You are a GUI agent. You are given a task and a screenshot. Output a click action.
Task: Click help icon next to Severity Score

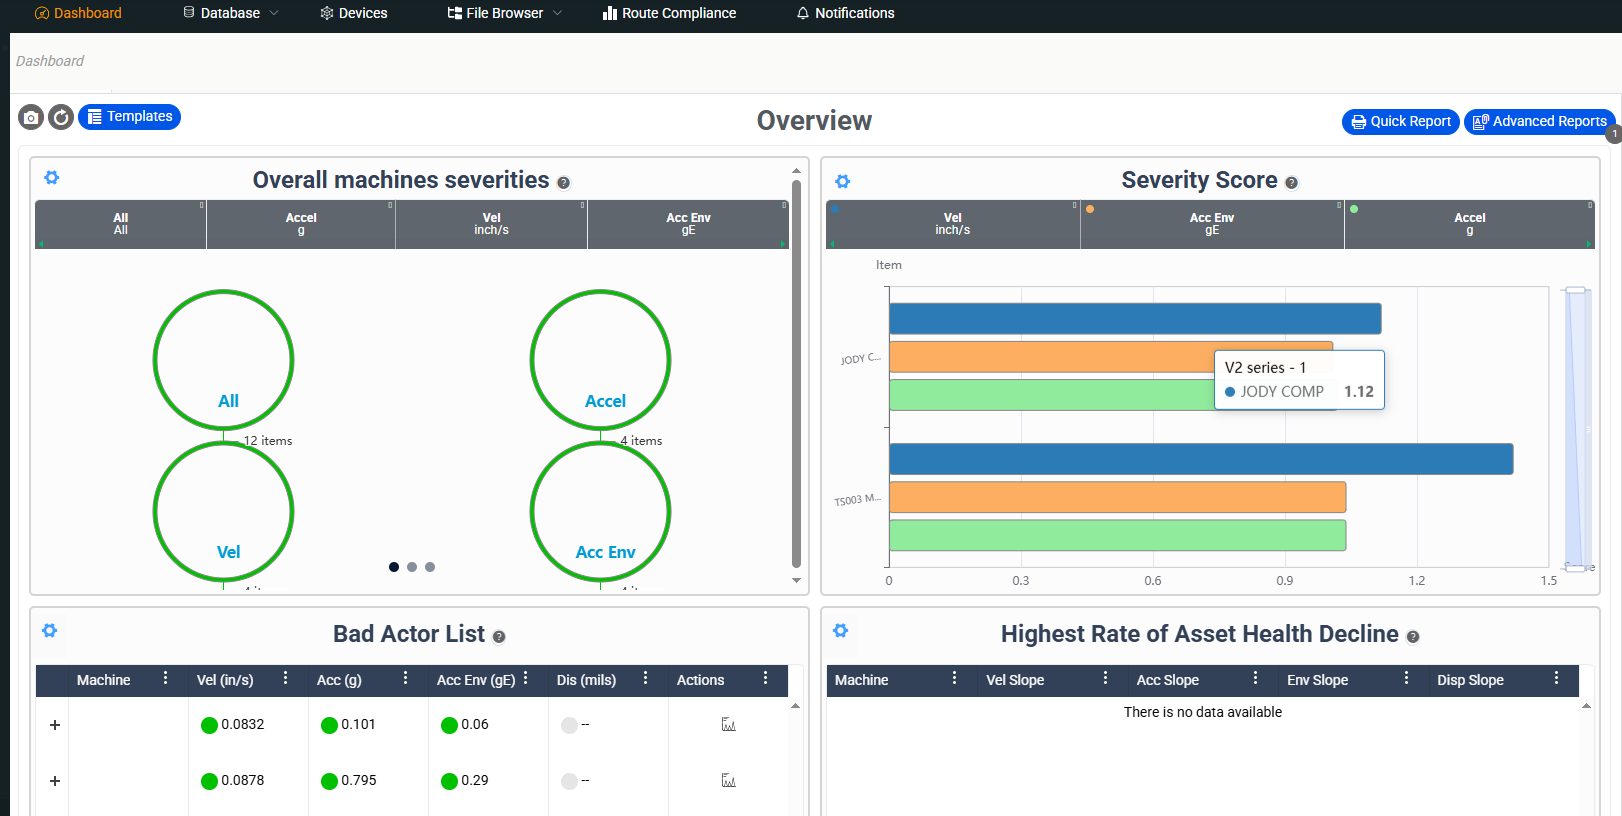click(x=1292, y=183)
